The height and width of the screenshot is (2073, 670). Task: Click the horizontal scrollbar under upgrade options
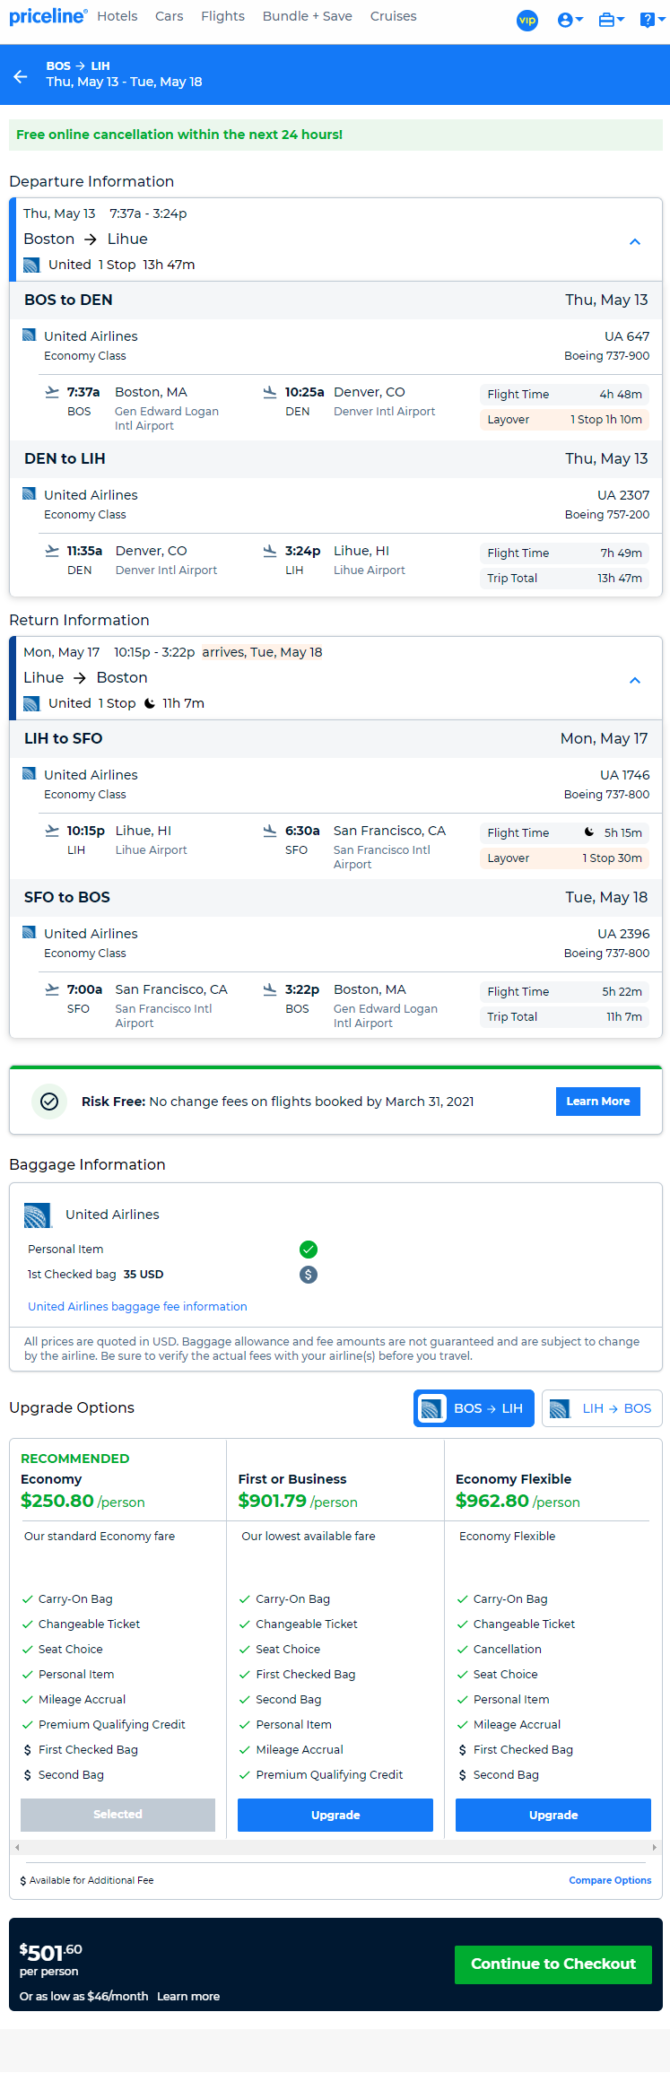tap(335, 1847)
